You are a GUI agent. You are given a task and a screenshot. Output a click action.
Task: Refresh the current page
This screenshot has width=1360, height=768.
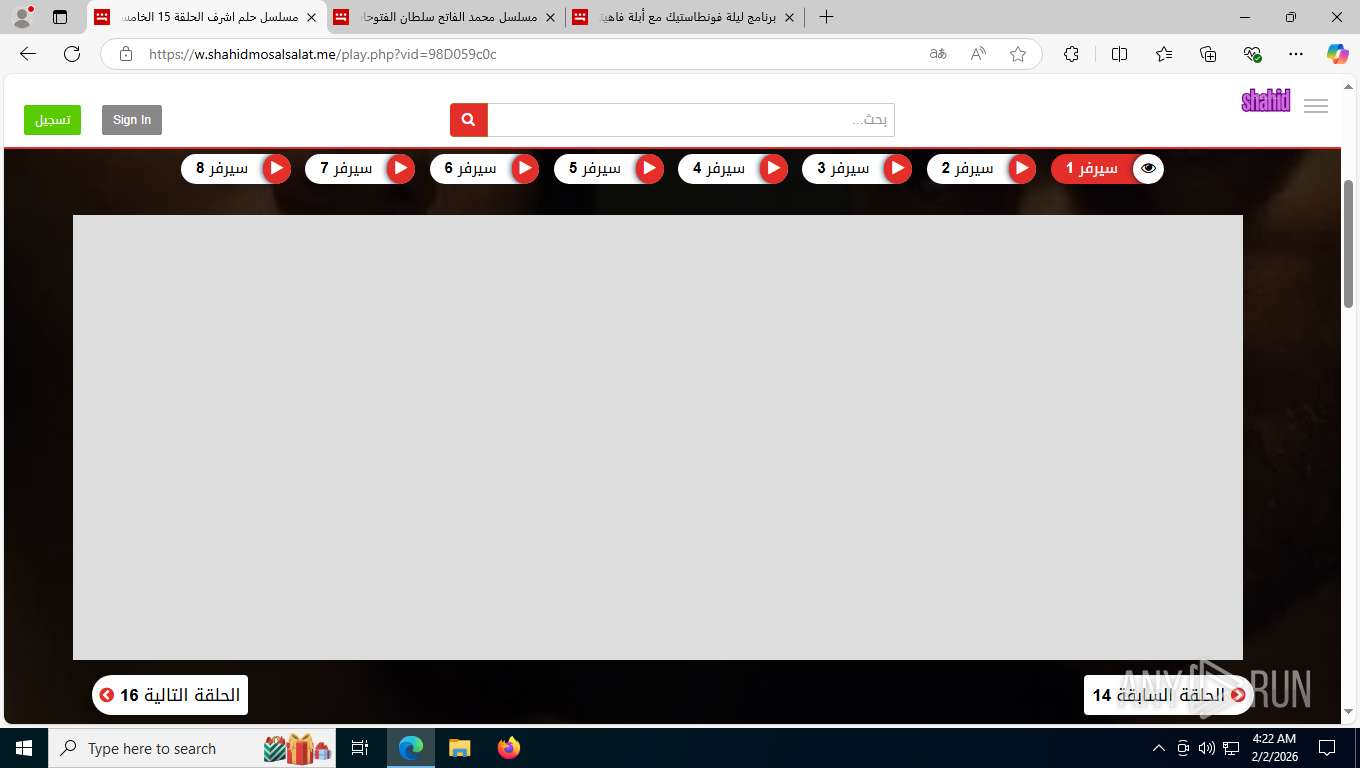tap(72, 54)
